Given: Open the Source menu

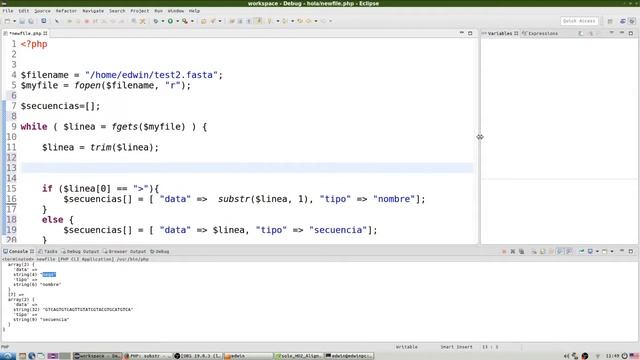Looking at the screenshot, I should coord(42,11).
